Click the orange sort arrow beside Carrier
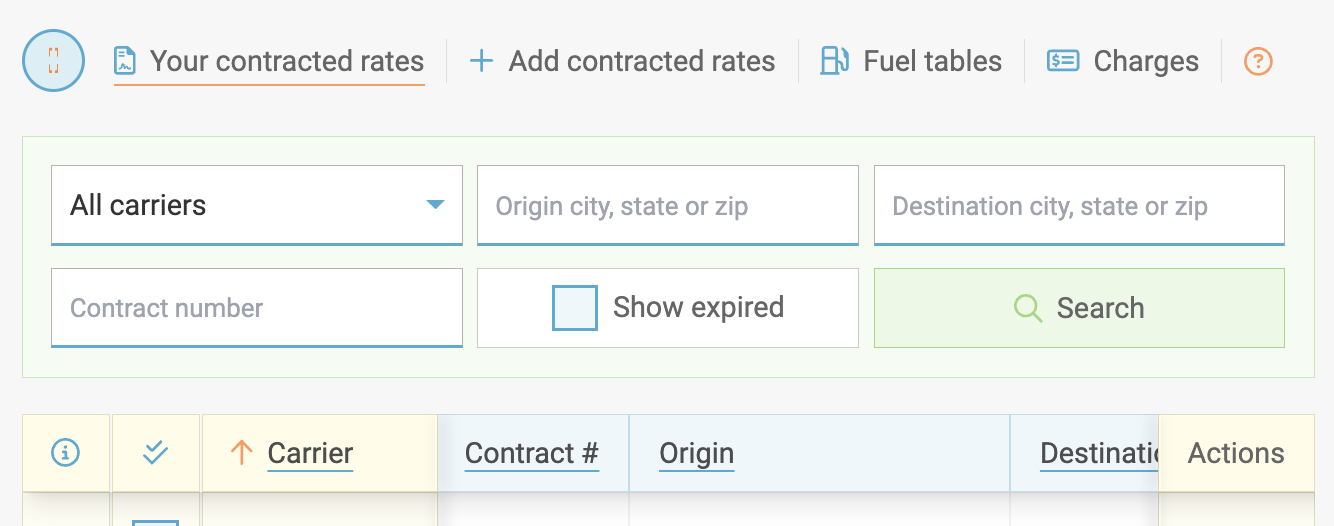 241,453
